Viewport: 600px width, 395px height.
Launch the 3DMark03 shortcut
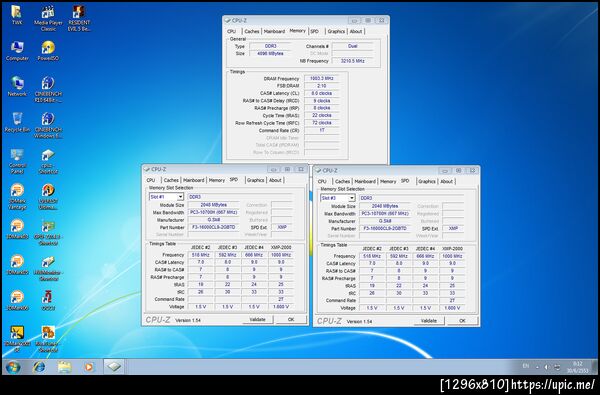pyautogui.click(x=17, y=229)
